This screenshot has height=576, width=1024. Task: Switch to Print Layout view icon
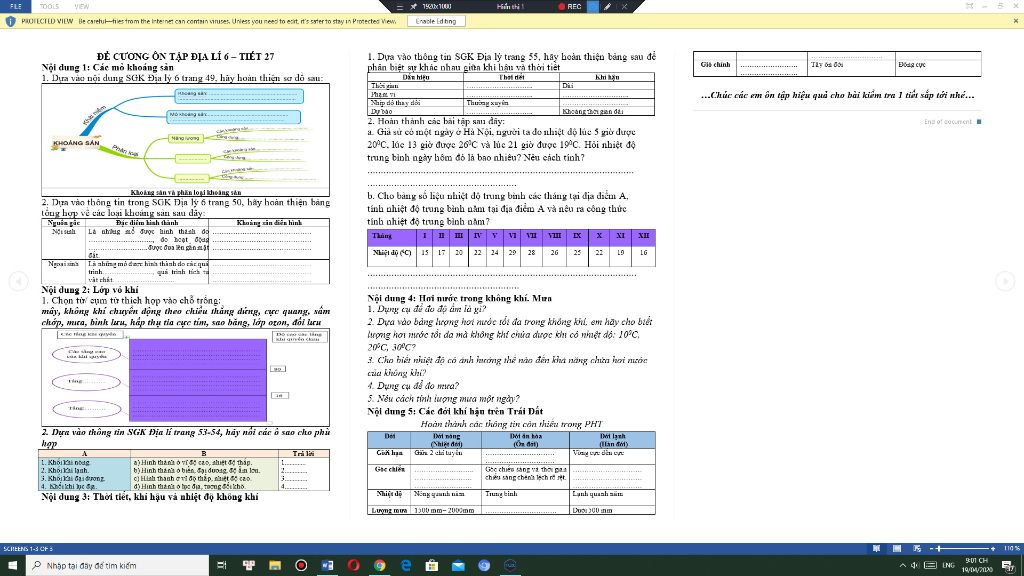897,549
